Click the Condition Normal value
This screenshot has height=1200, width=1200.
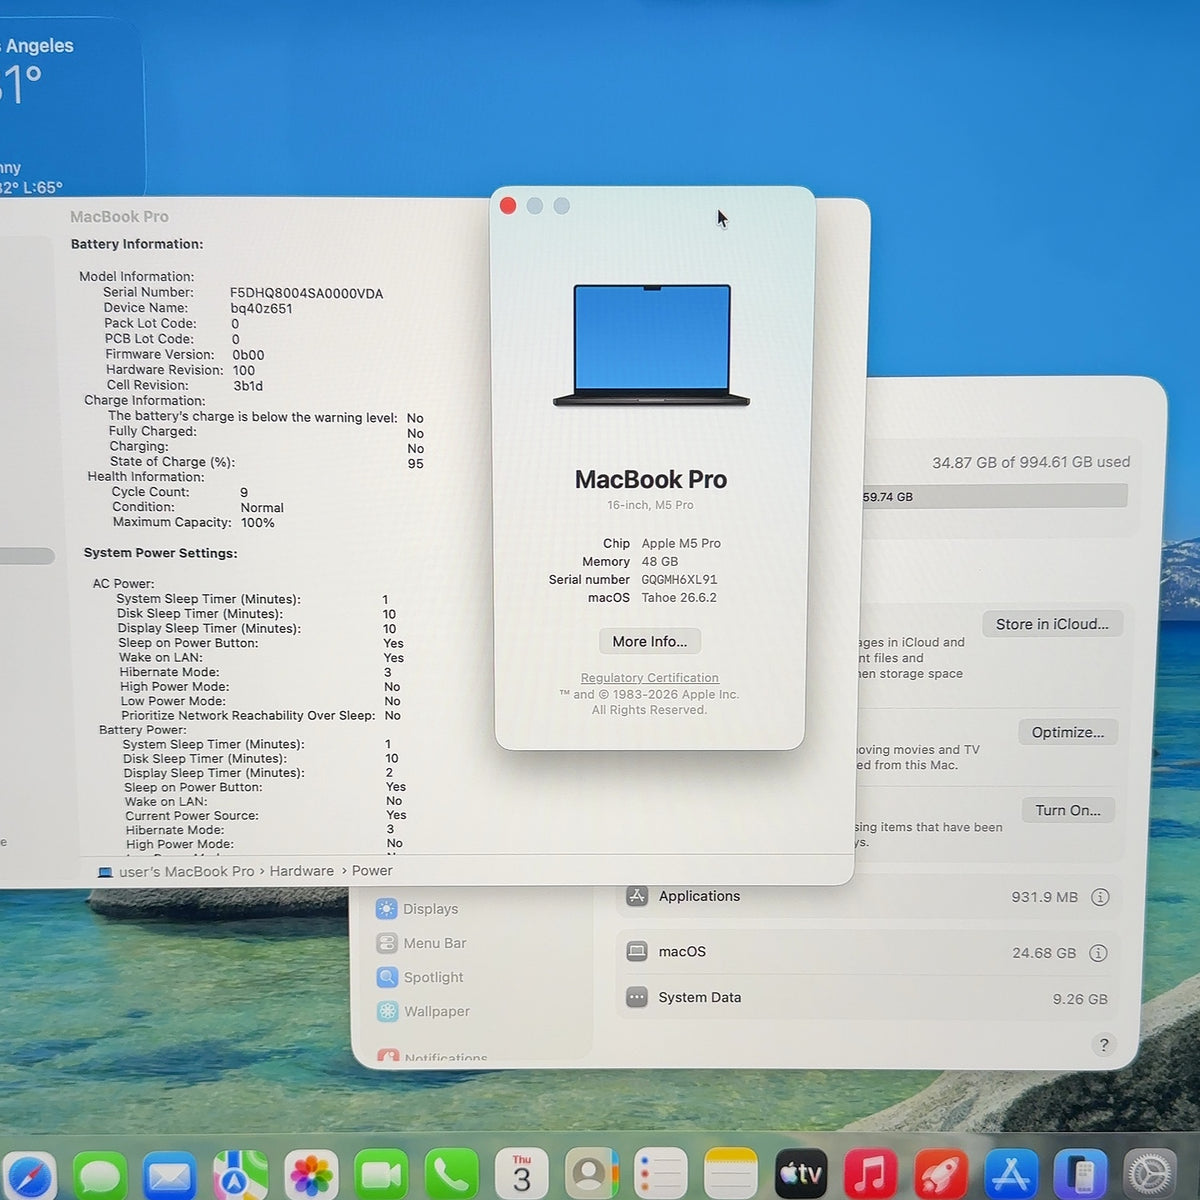coord(262,508)
